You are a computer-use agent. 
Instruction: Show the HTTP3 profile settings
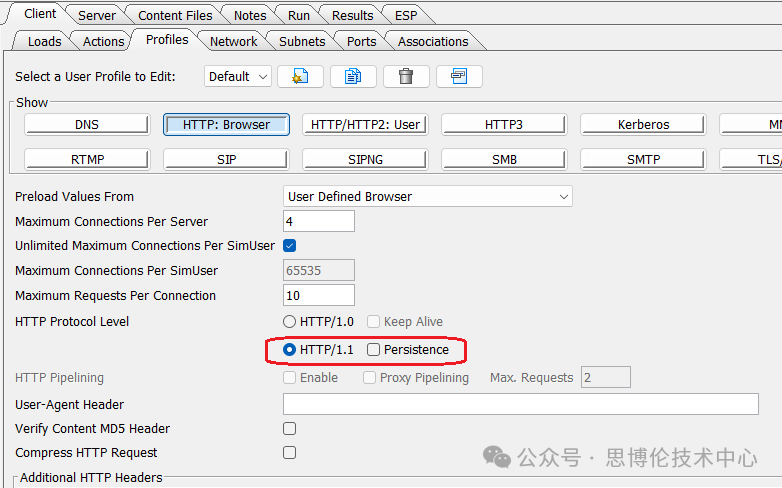tap(504, 125)
